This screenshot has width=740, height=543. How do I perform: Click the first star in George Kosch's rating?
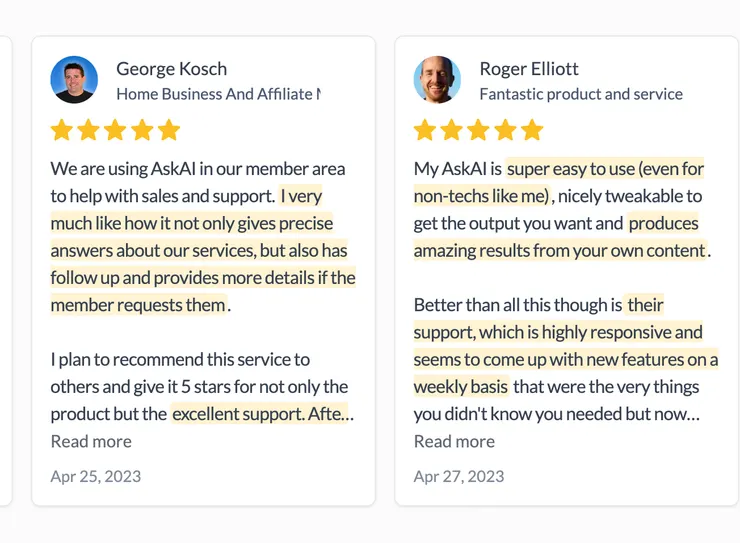[62, 130]
